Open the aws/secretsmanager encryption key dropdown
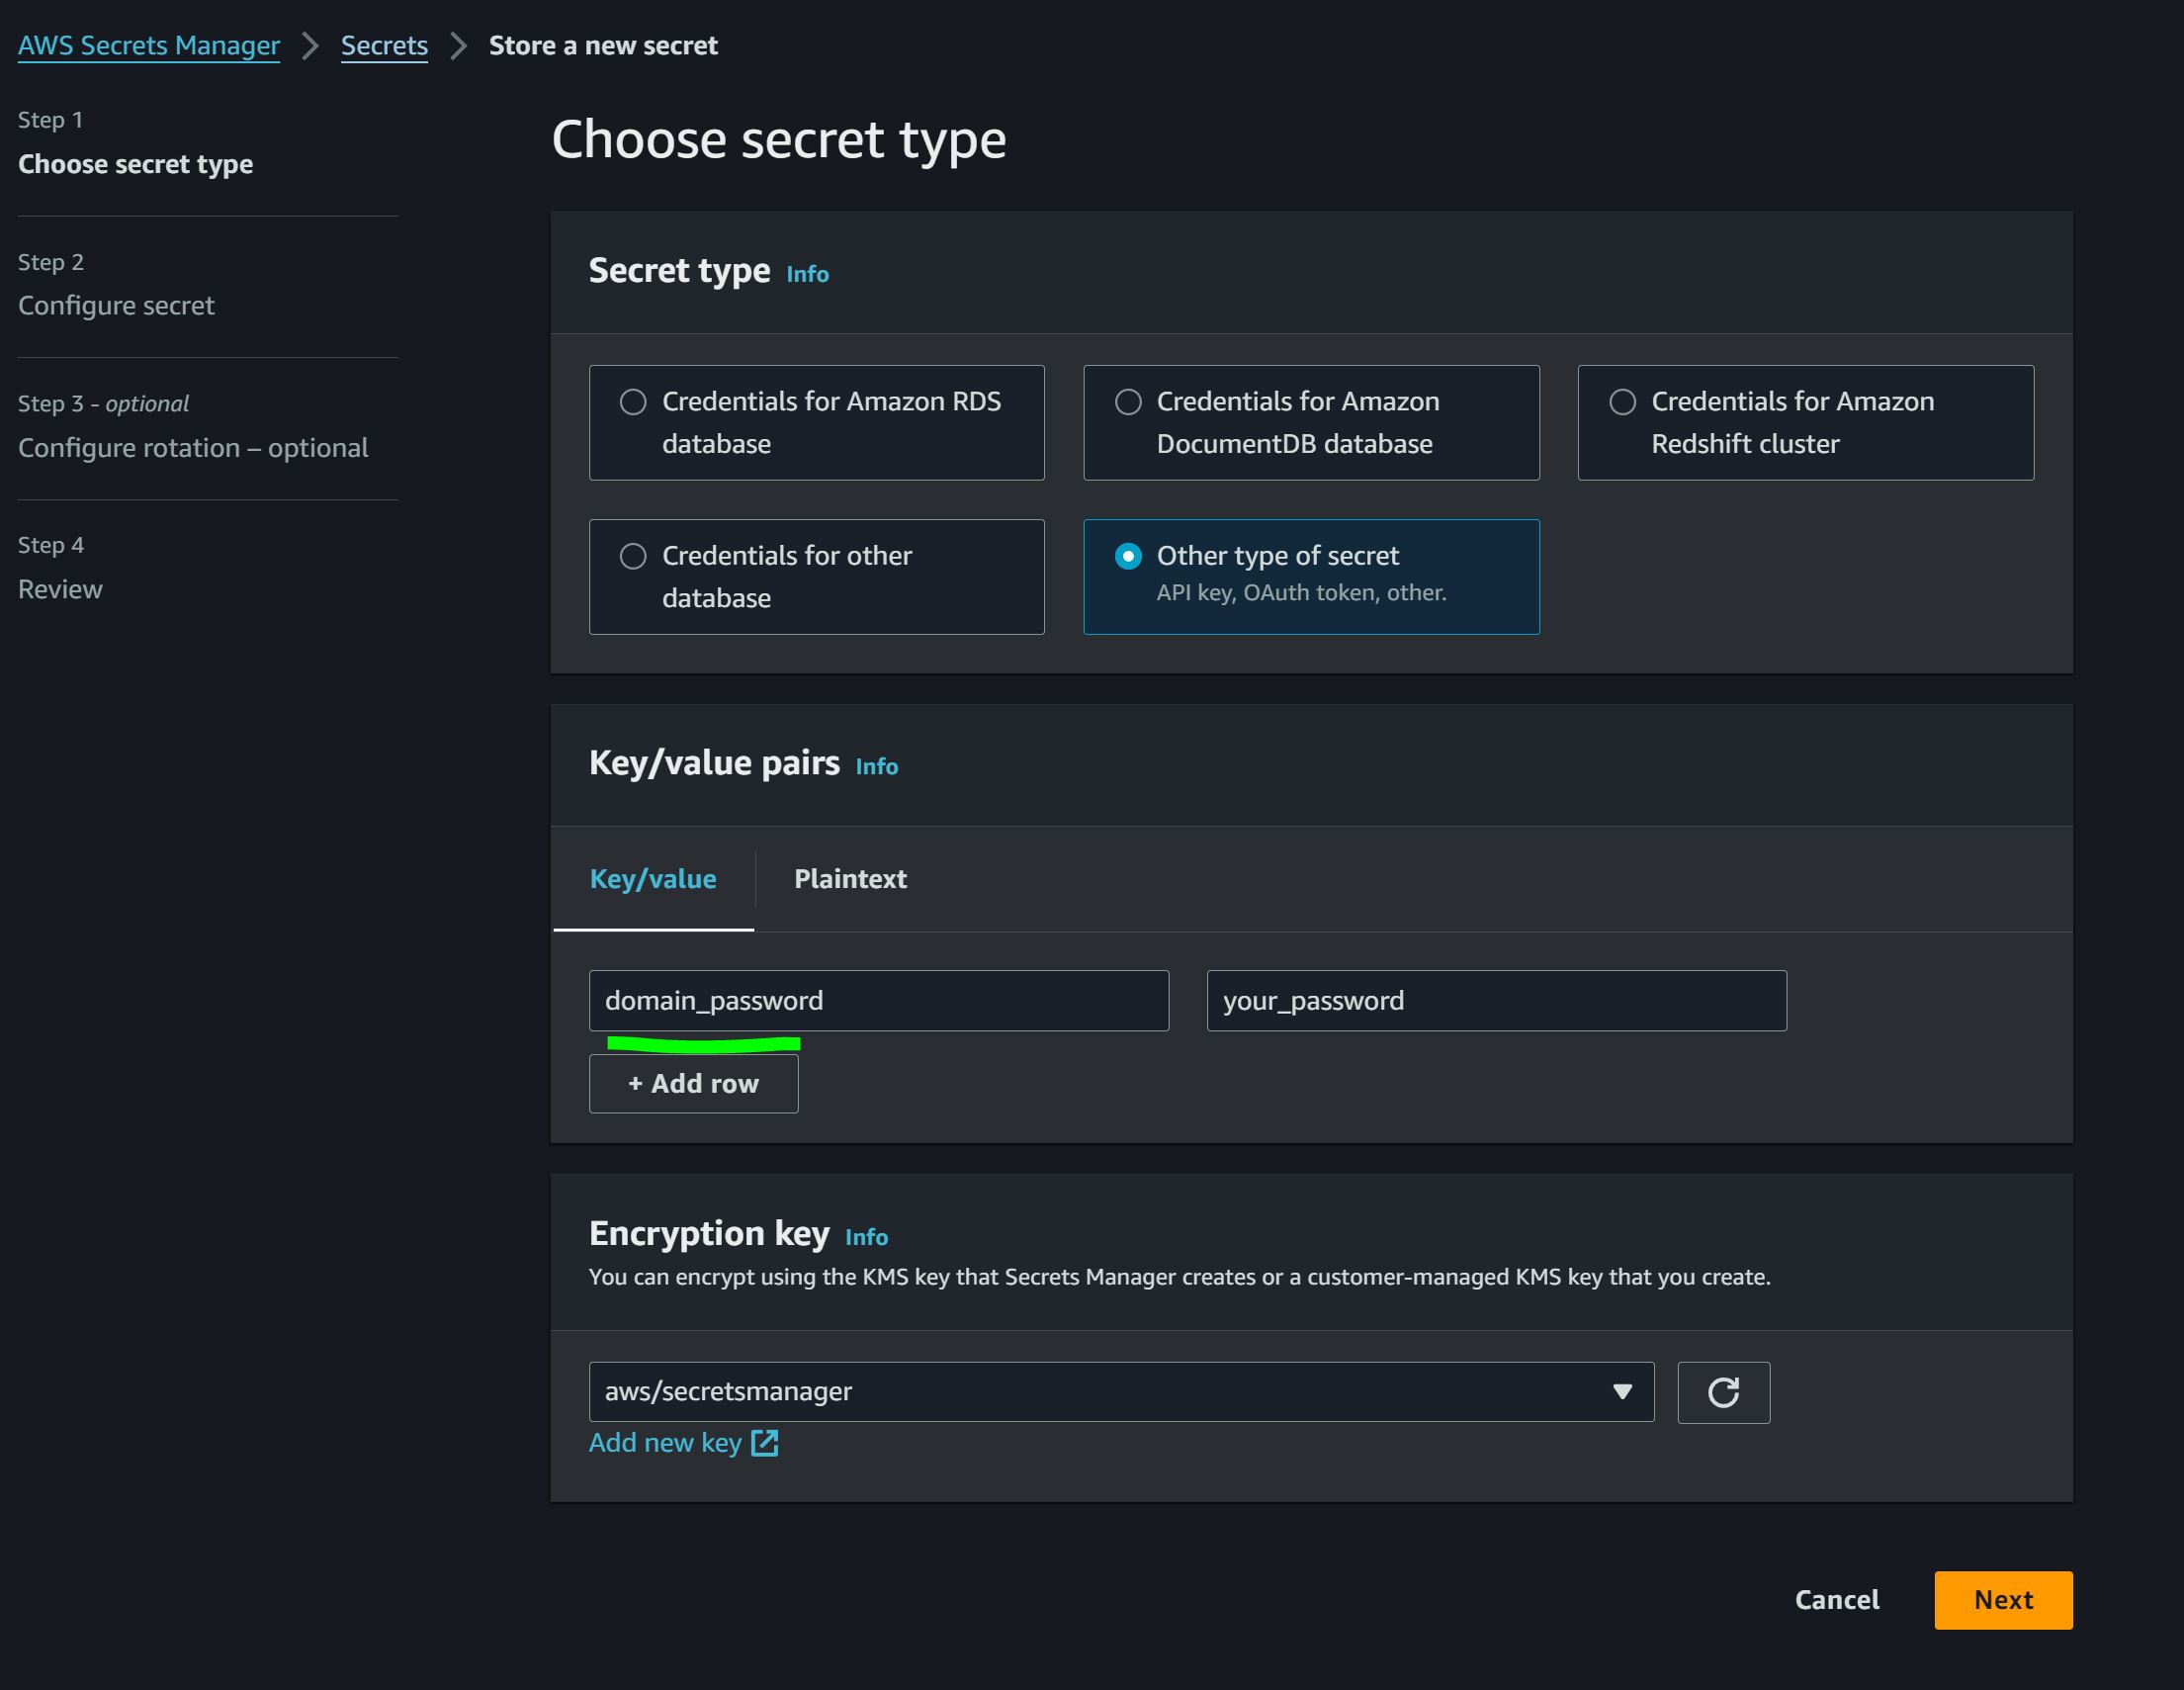 coord(1121,1392)
